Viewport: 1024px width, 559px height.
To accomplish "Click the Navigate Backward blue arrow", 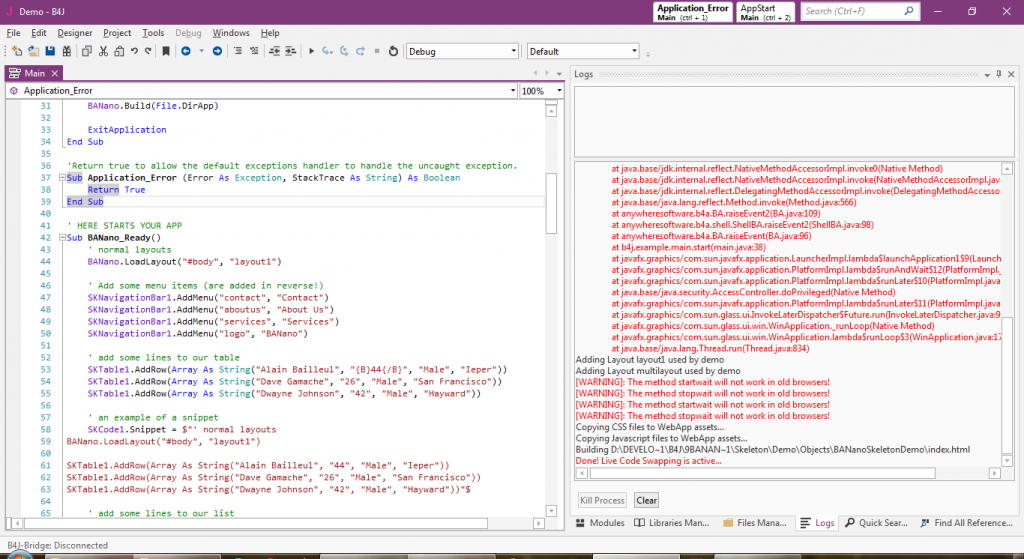I will (185, 51).
